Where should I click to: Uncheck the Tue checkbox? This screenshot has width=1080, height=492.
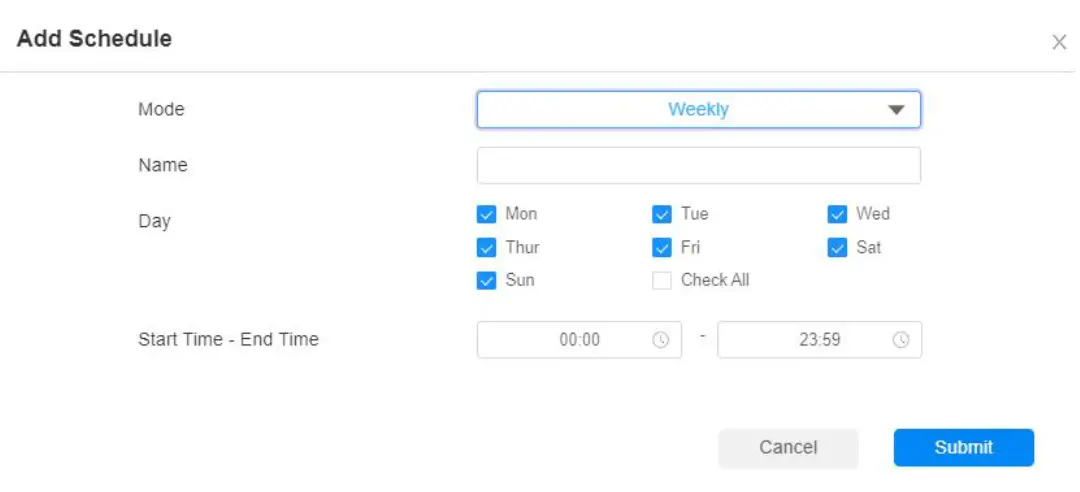(x=662, y=214)
